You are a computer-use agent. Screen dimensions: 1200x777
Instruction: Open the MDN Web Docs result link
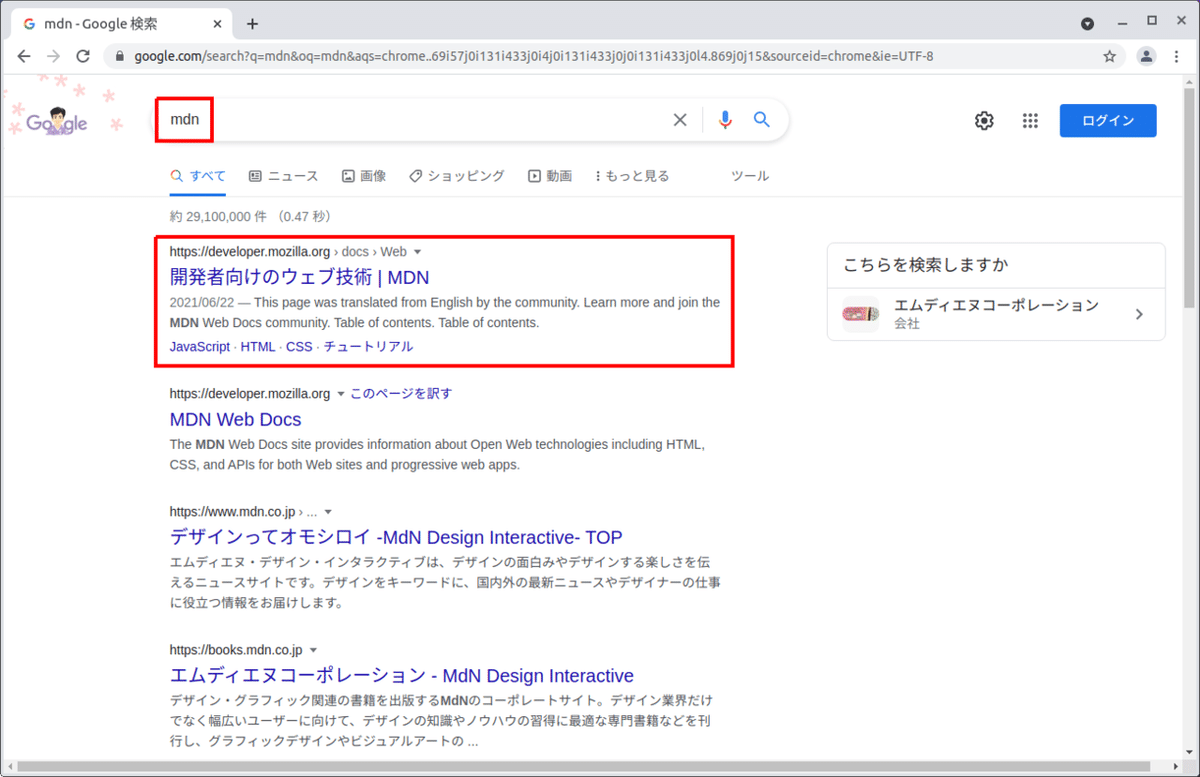[236, 419]
